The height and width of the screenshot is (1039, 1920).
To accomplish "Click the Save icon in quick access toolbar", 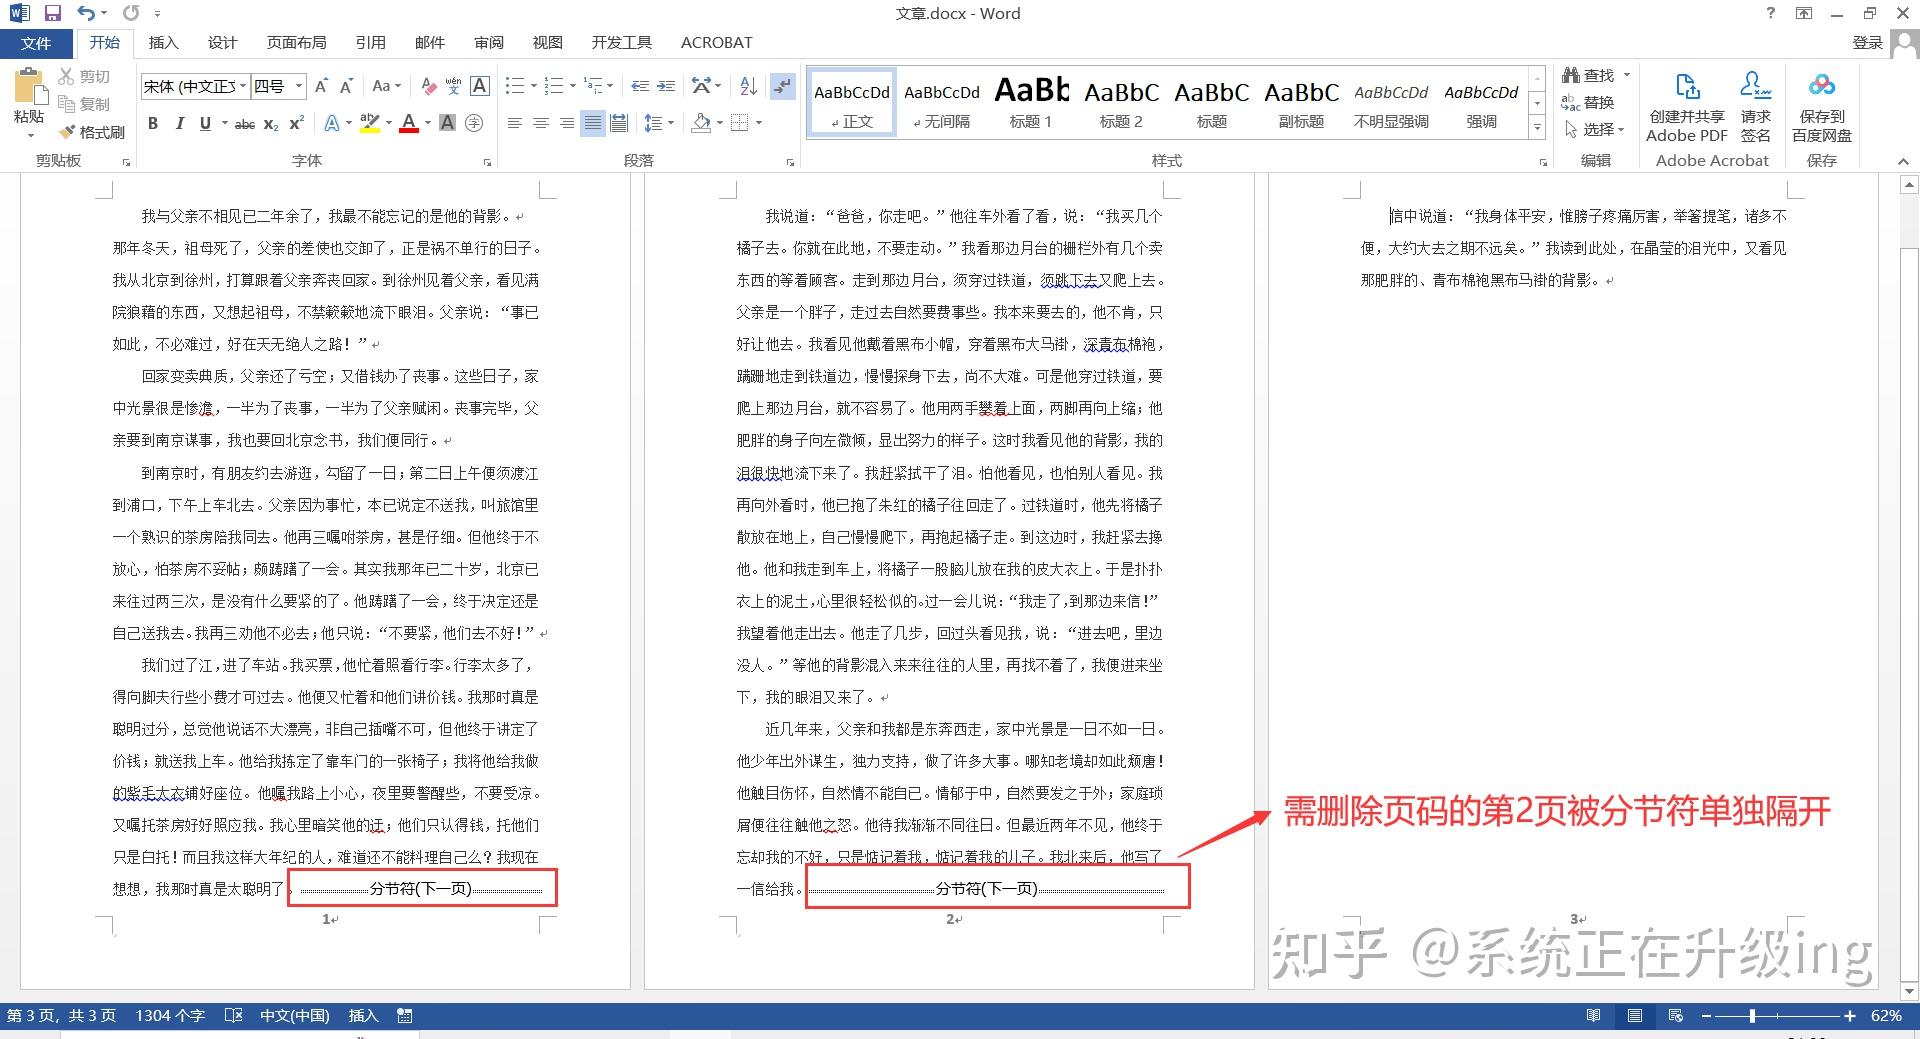I will tap(53, 13).
